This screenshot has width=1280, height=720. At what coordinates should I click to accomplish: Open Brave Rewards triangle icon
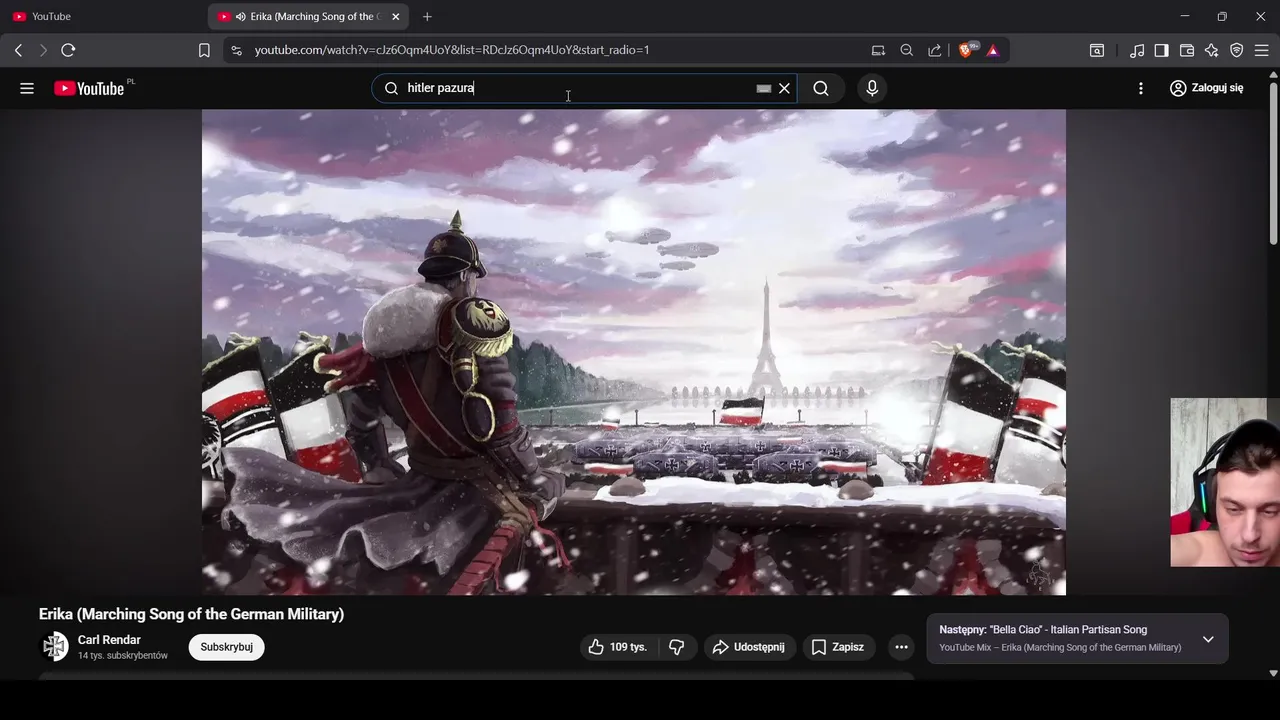(993, 50)
